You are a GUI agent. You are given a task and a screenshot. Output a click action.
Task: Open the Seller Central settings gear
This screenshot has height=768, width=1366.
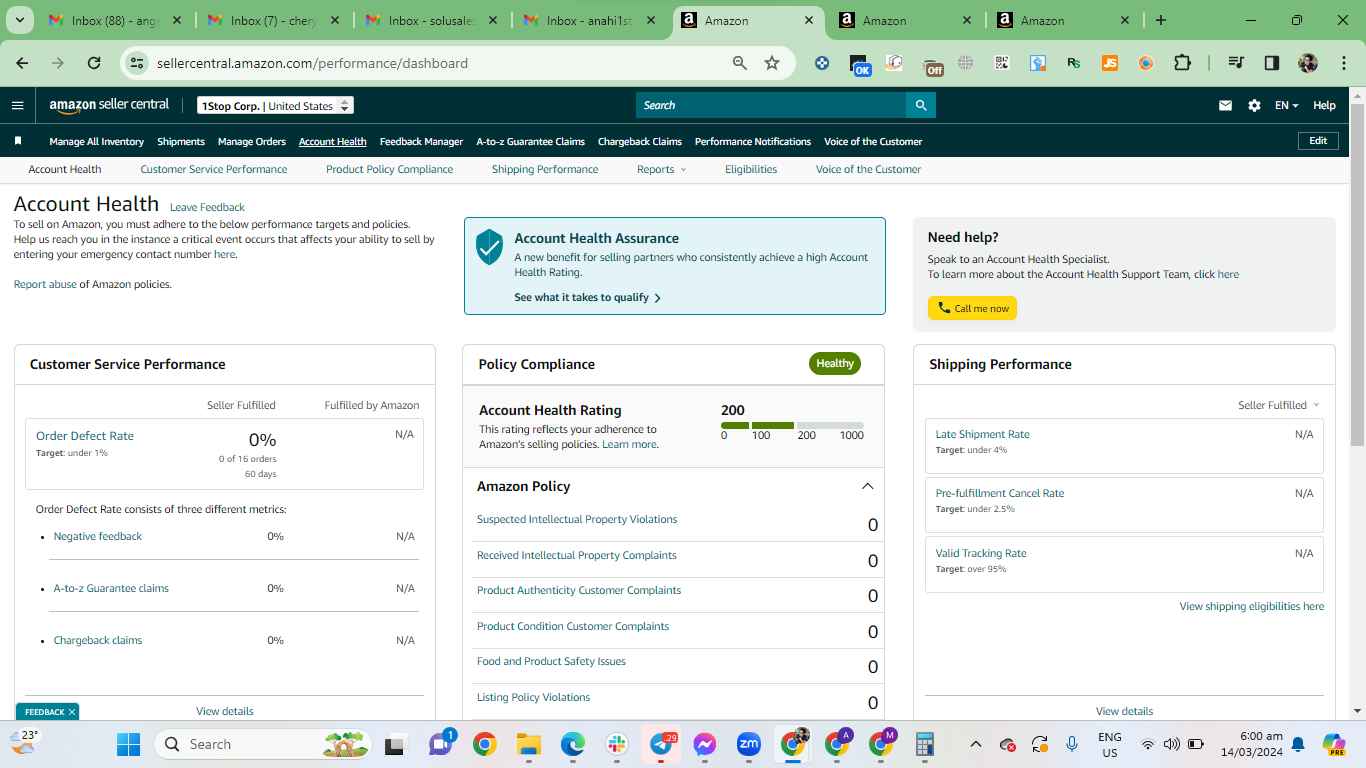tap(1254, 105)
